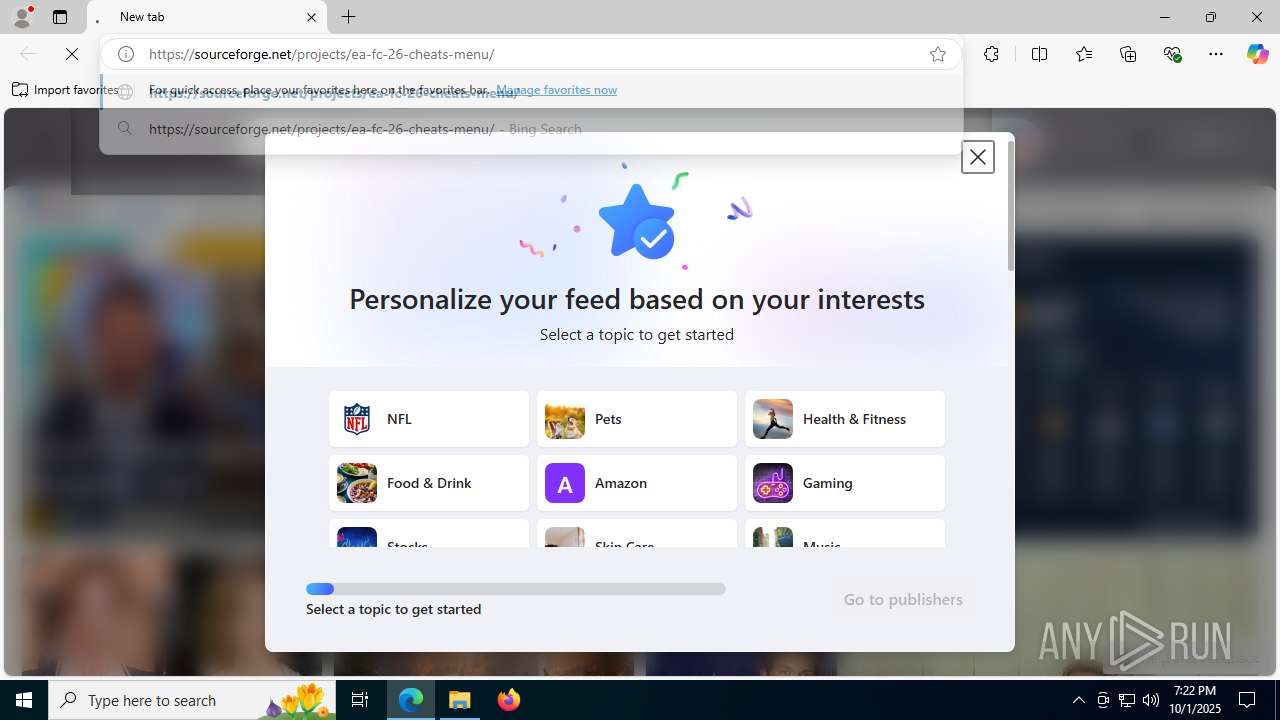
Task: Click the dialog vertical scrollbar
Action: pyautogui.click(x=1011, y=205)
